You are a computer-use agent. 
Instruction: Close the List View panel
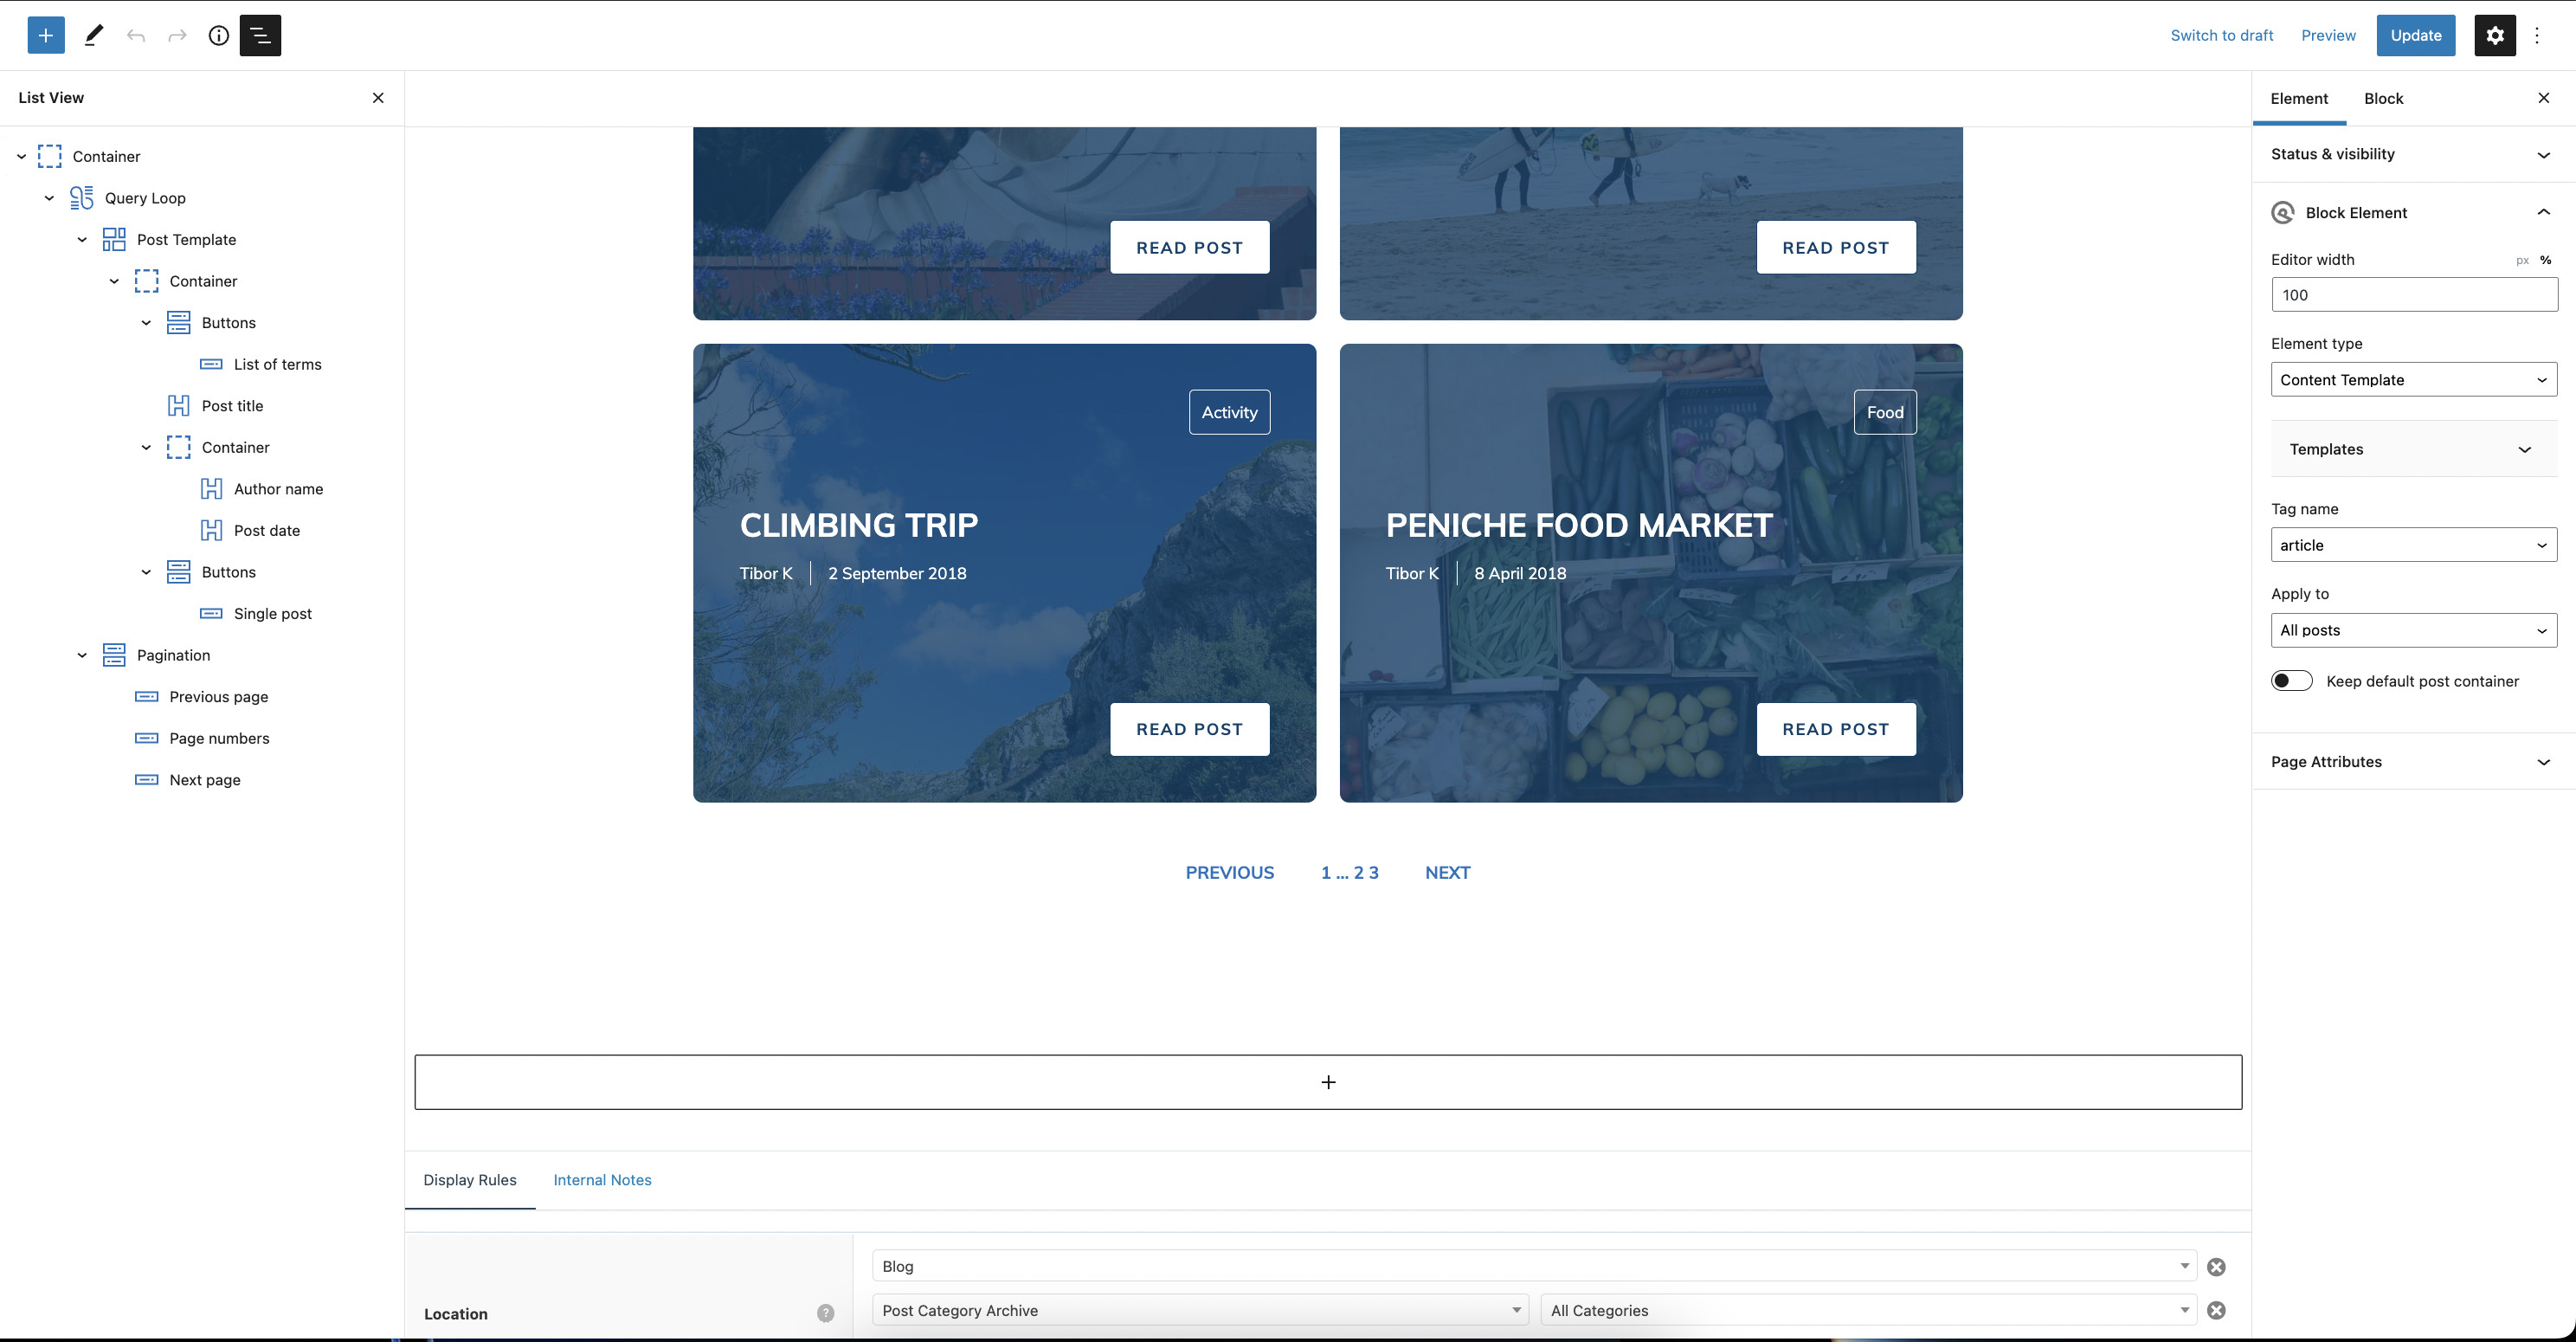378,98
